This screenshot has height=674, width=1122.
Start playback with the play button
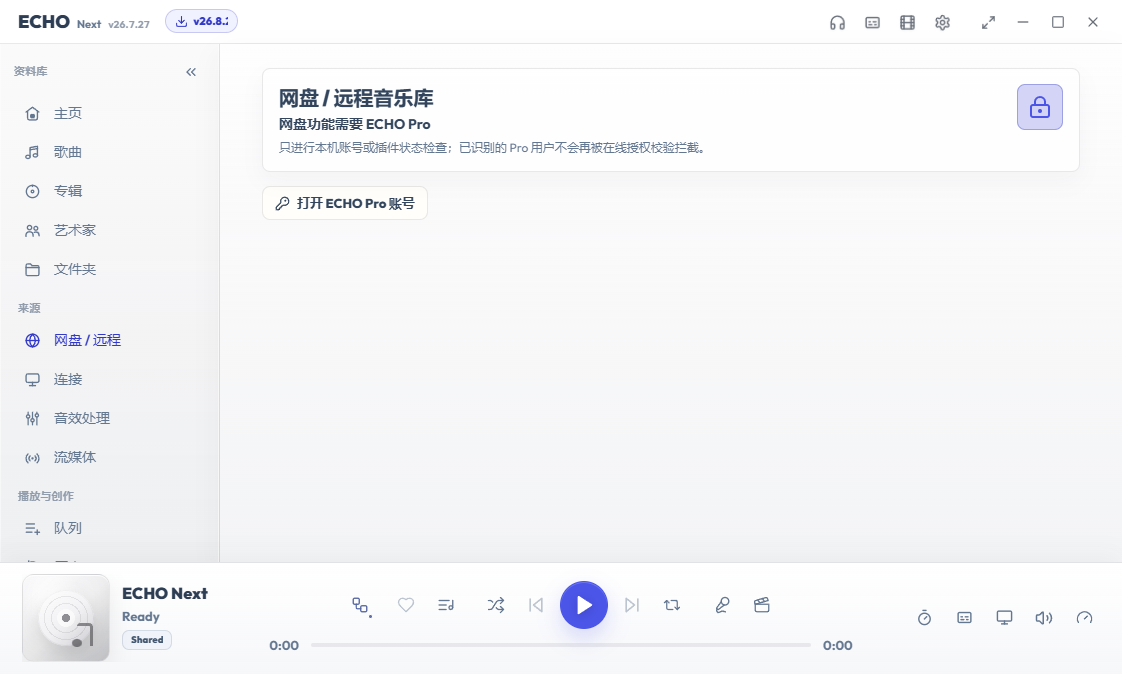[584, 605]
